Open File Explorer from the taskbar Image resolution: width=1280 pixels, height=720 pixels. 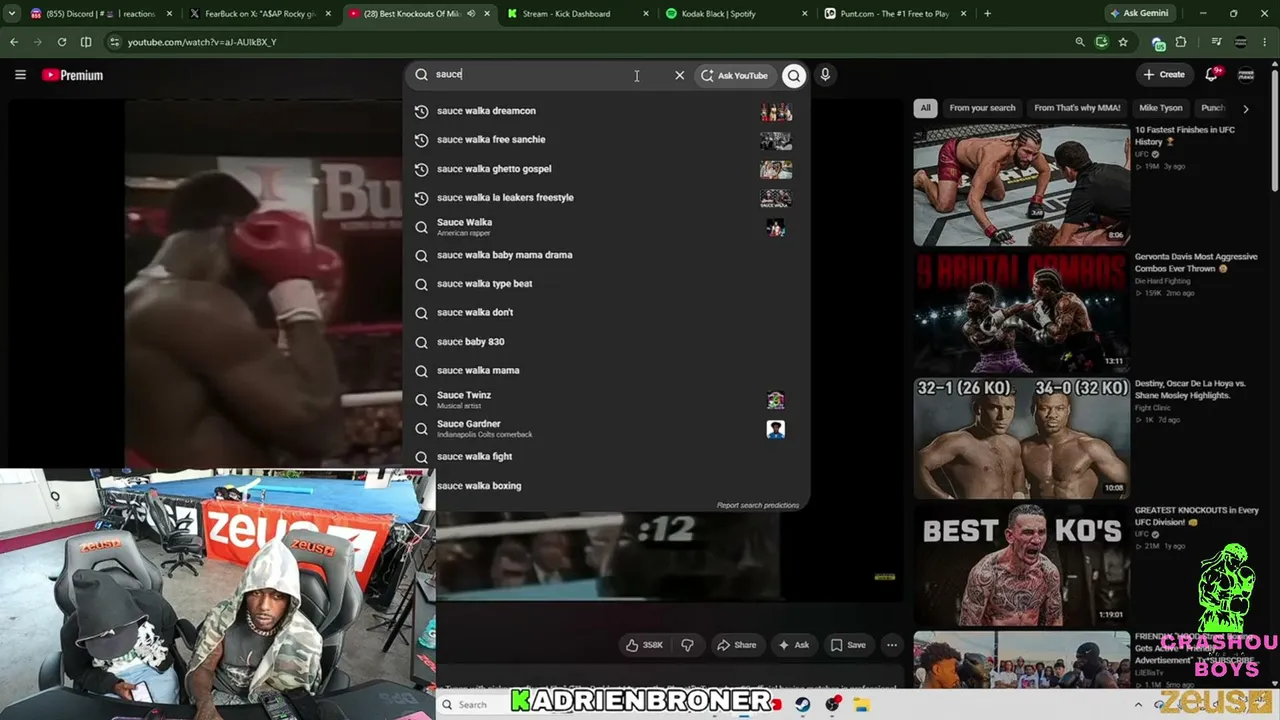click(x=861, y=705)
